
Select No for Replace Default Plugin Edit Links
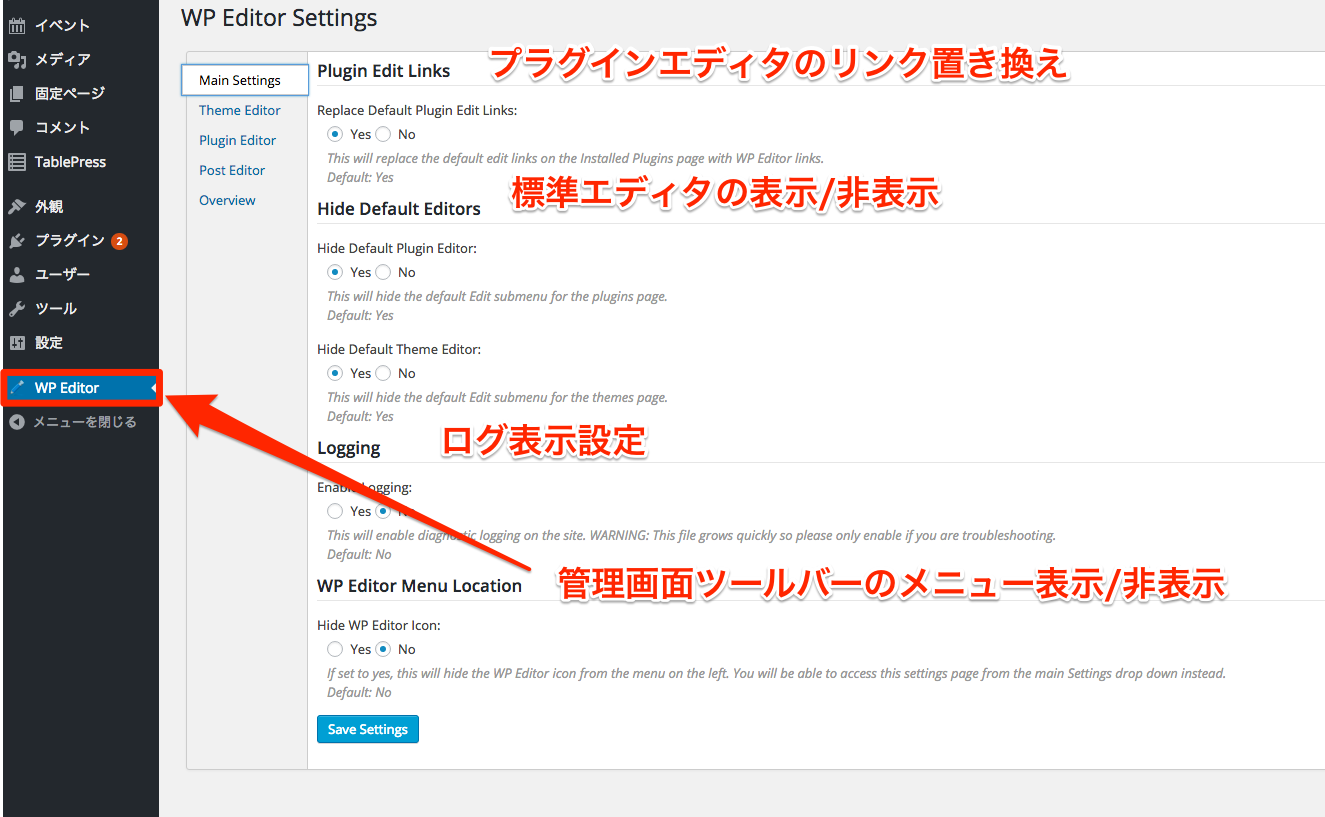click(x=383, y=134)
